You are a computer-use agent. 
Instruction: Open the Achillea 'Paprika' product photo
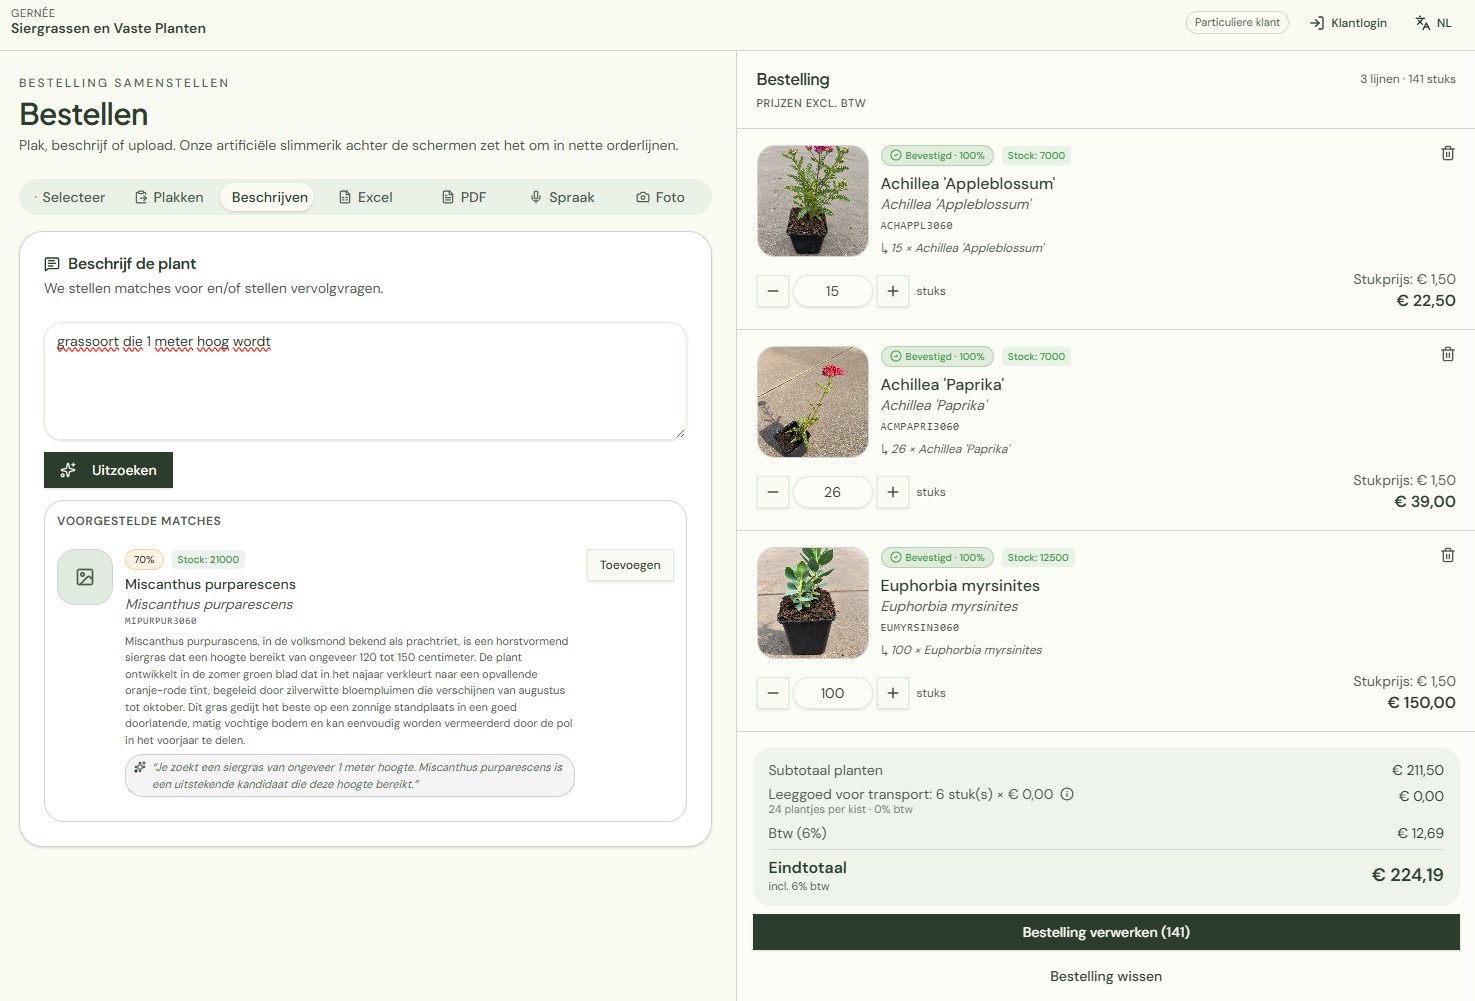813,402
